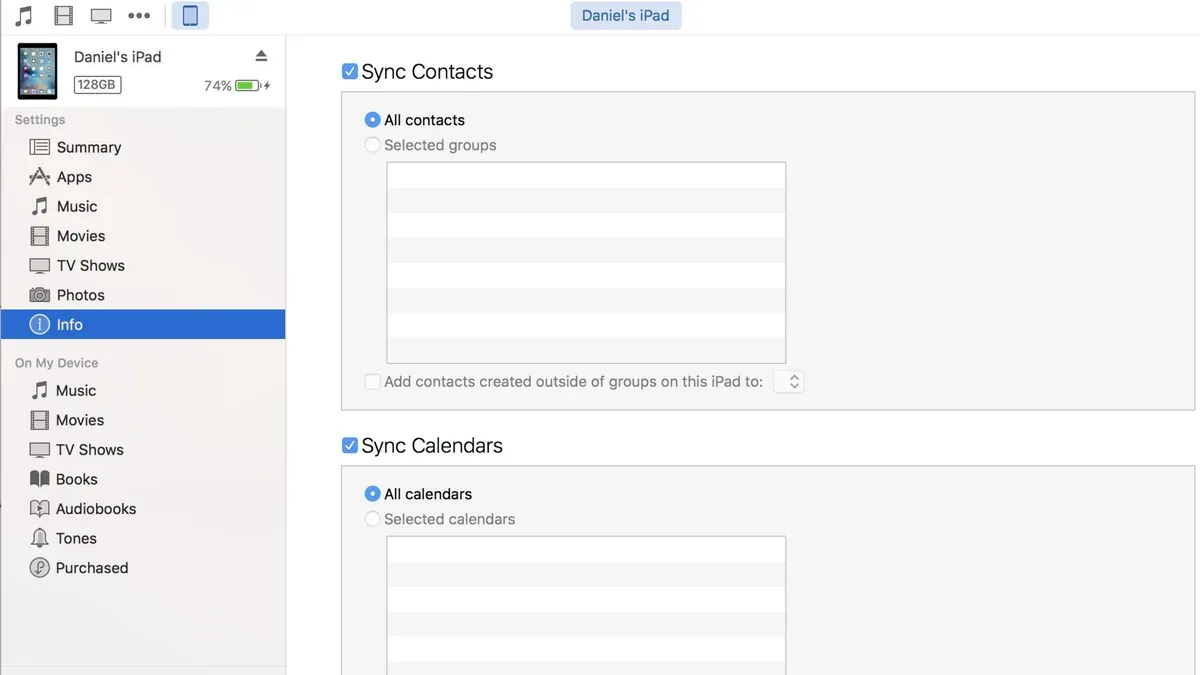Click the 128GB capacity badge
Viewport: 1200px width, 675px height.
97,85
